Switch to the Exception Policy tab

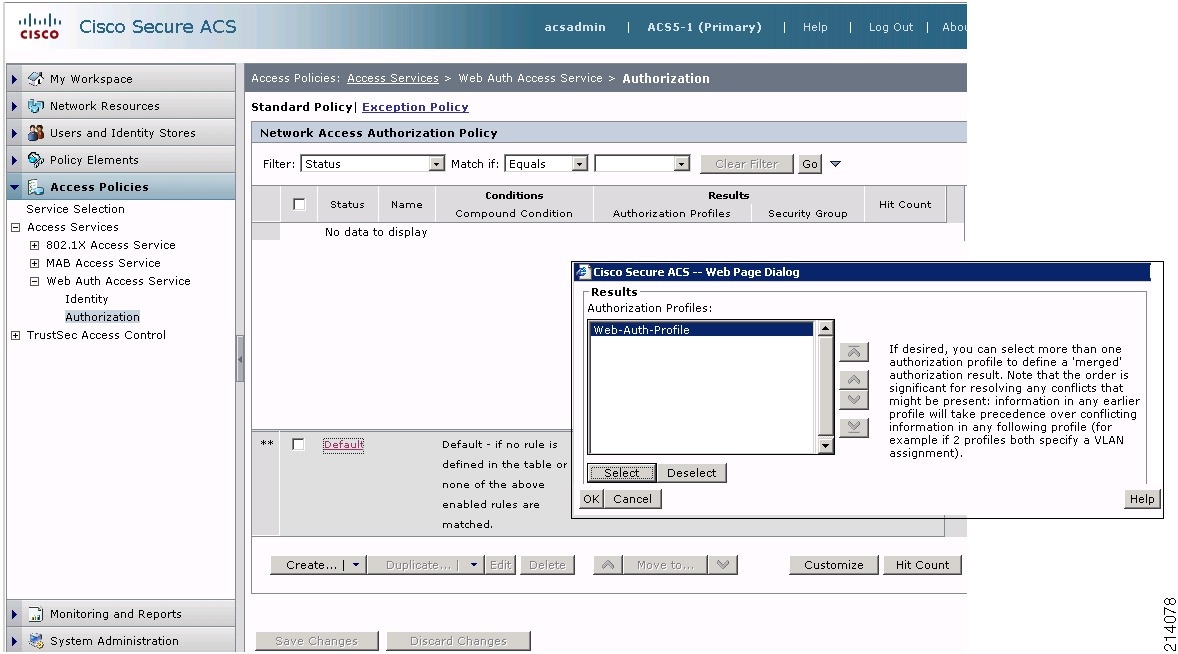click(415, 107)
